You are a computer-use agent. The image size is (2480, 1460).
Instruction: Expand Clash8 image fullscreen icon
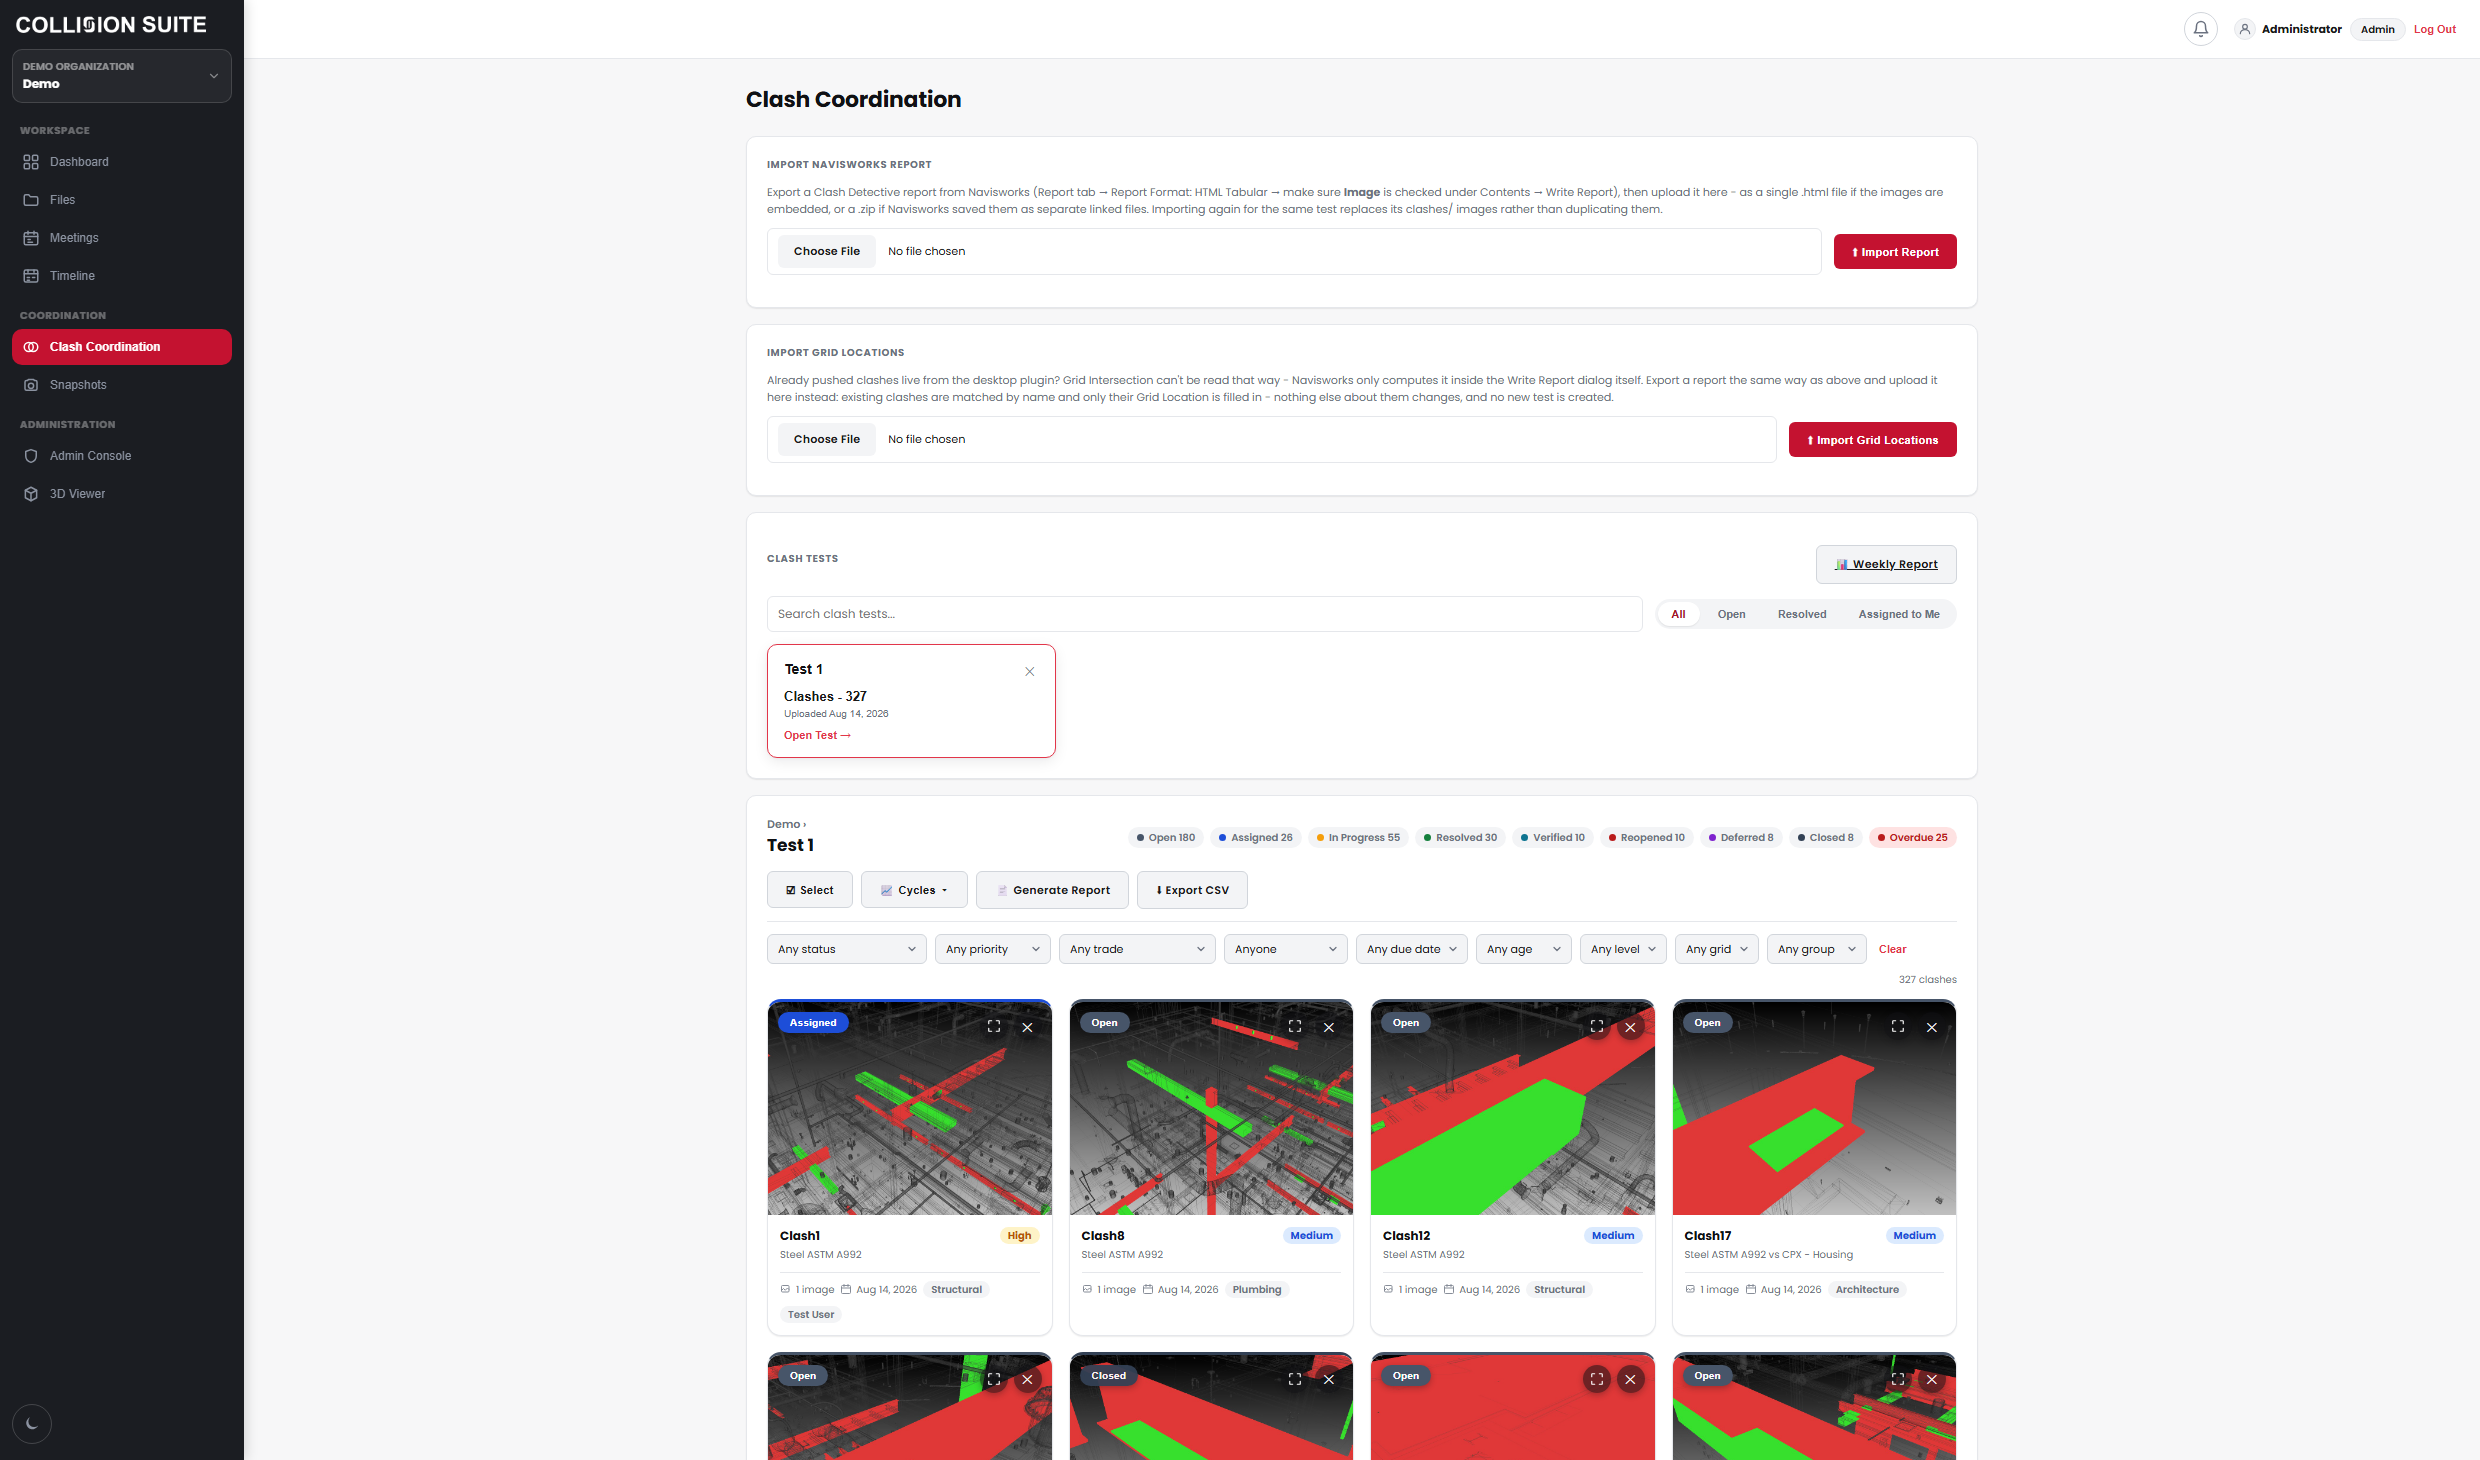[x=1295, y=1027]
